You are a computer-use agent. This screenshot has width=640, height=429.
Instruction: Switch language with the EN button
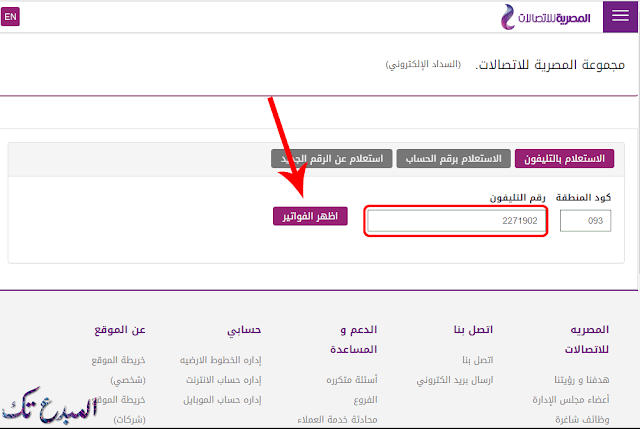(x=11, y=18)
